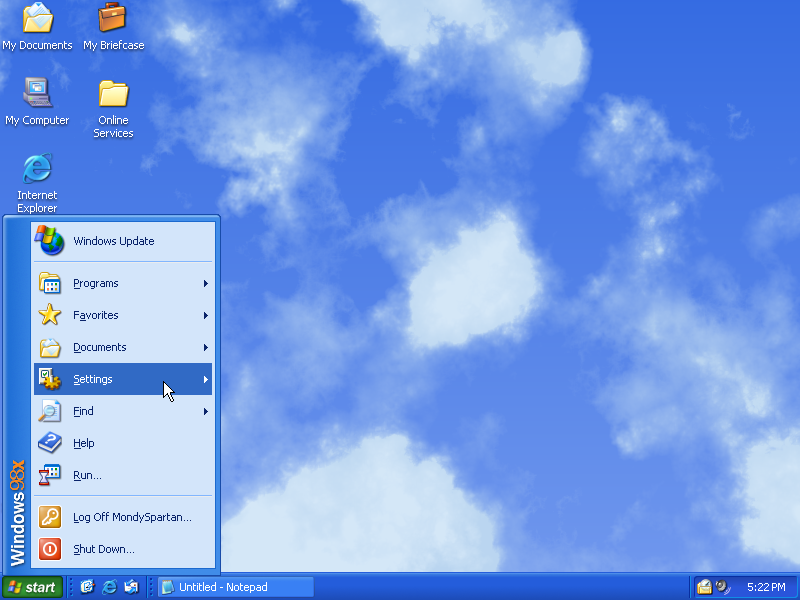Choose Shut Down... in Start menu
Viewport: 800px width, 600px height.
point(122,549)
